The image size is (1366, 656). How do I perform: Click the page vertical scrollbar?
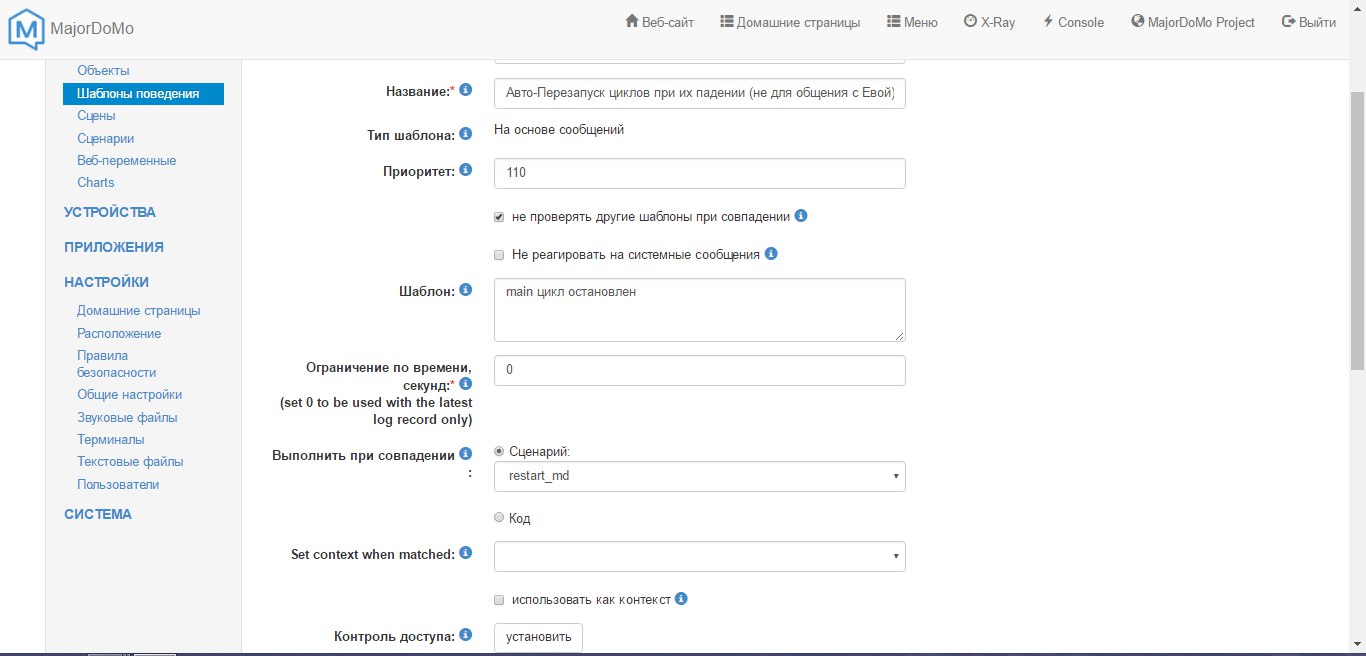pyautogui.click(x=1357, y=300)
